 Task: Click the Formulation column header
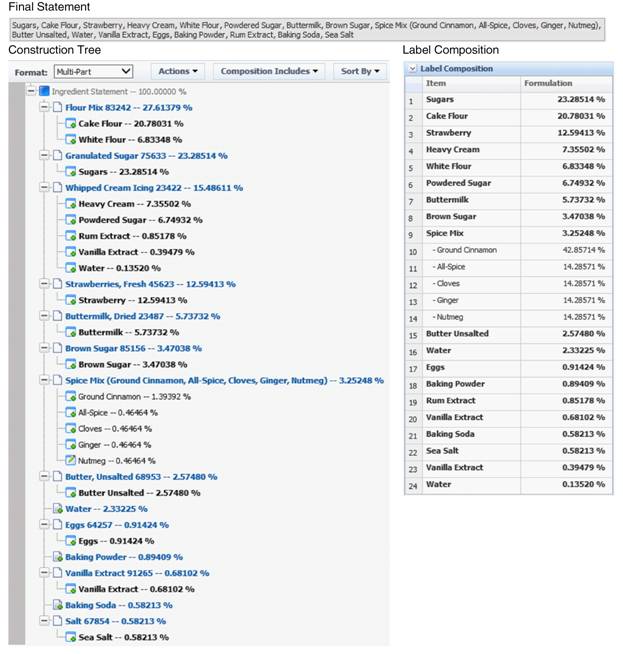566,83
